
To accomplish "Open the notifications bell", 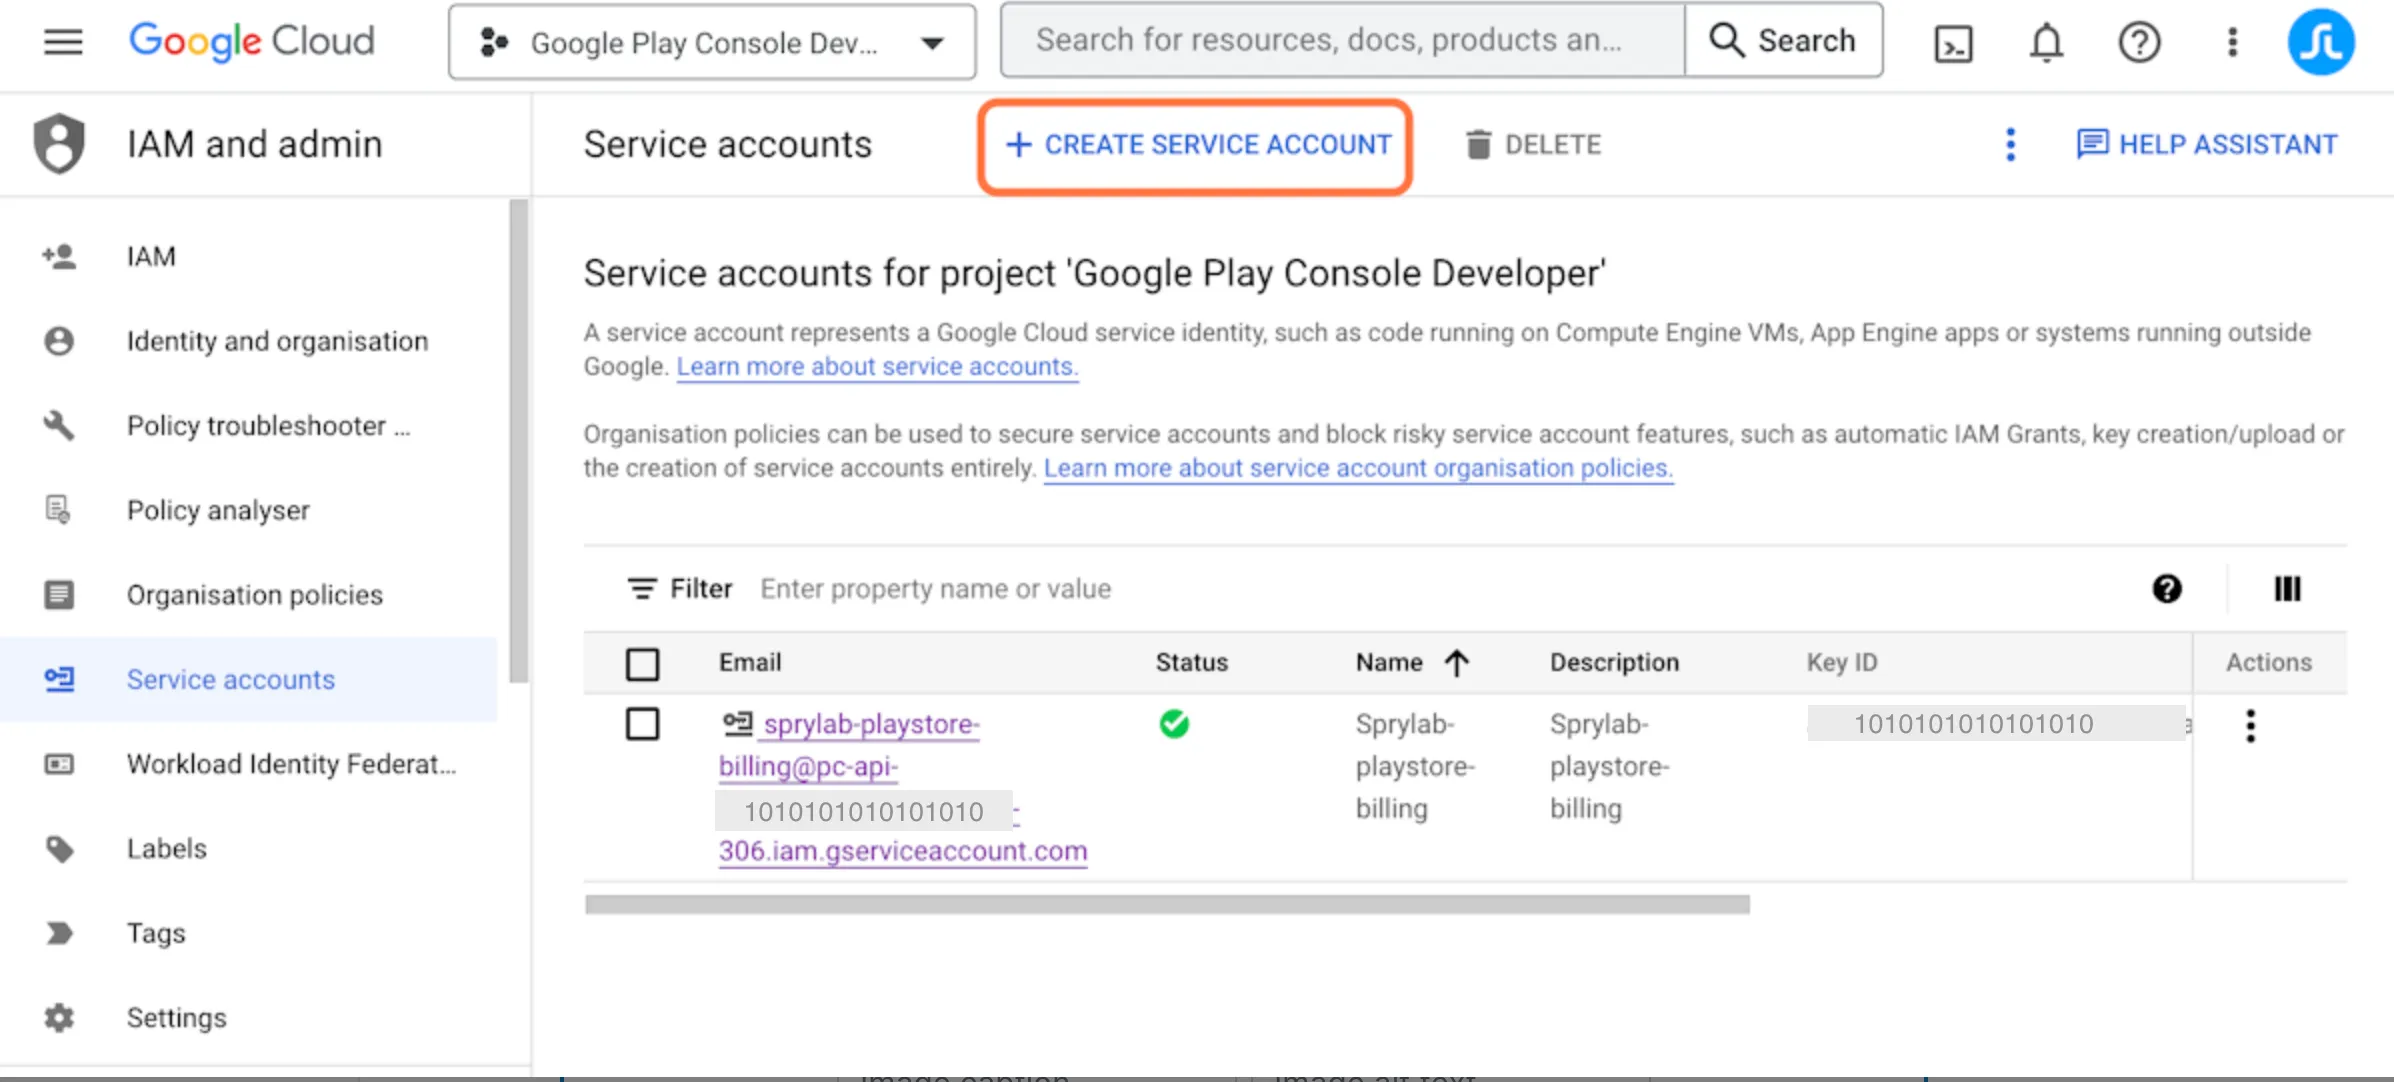I will (2046, 42).
